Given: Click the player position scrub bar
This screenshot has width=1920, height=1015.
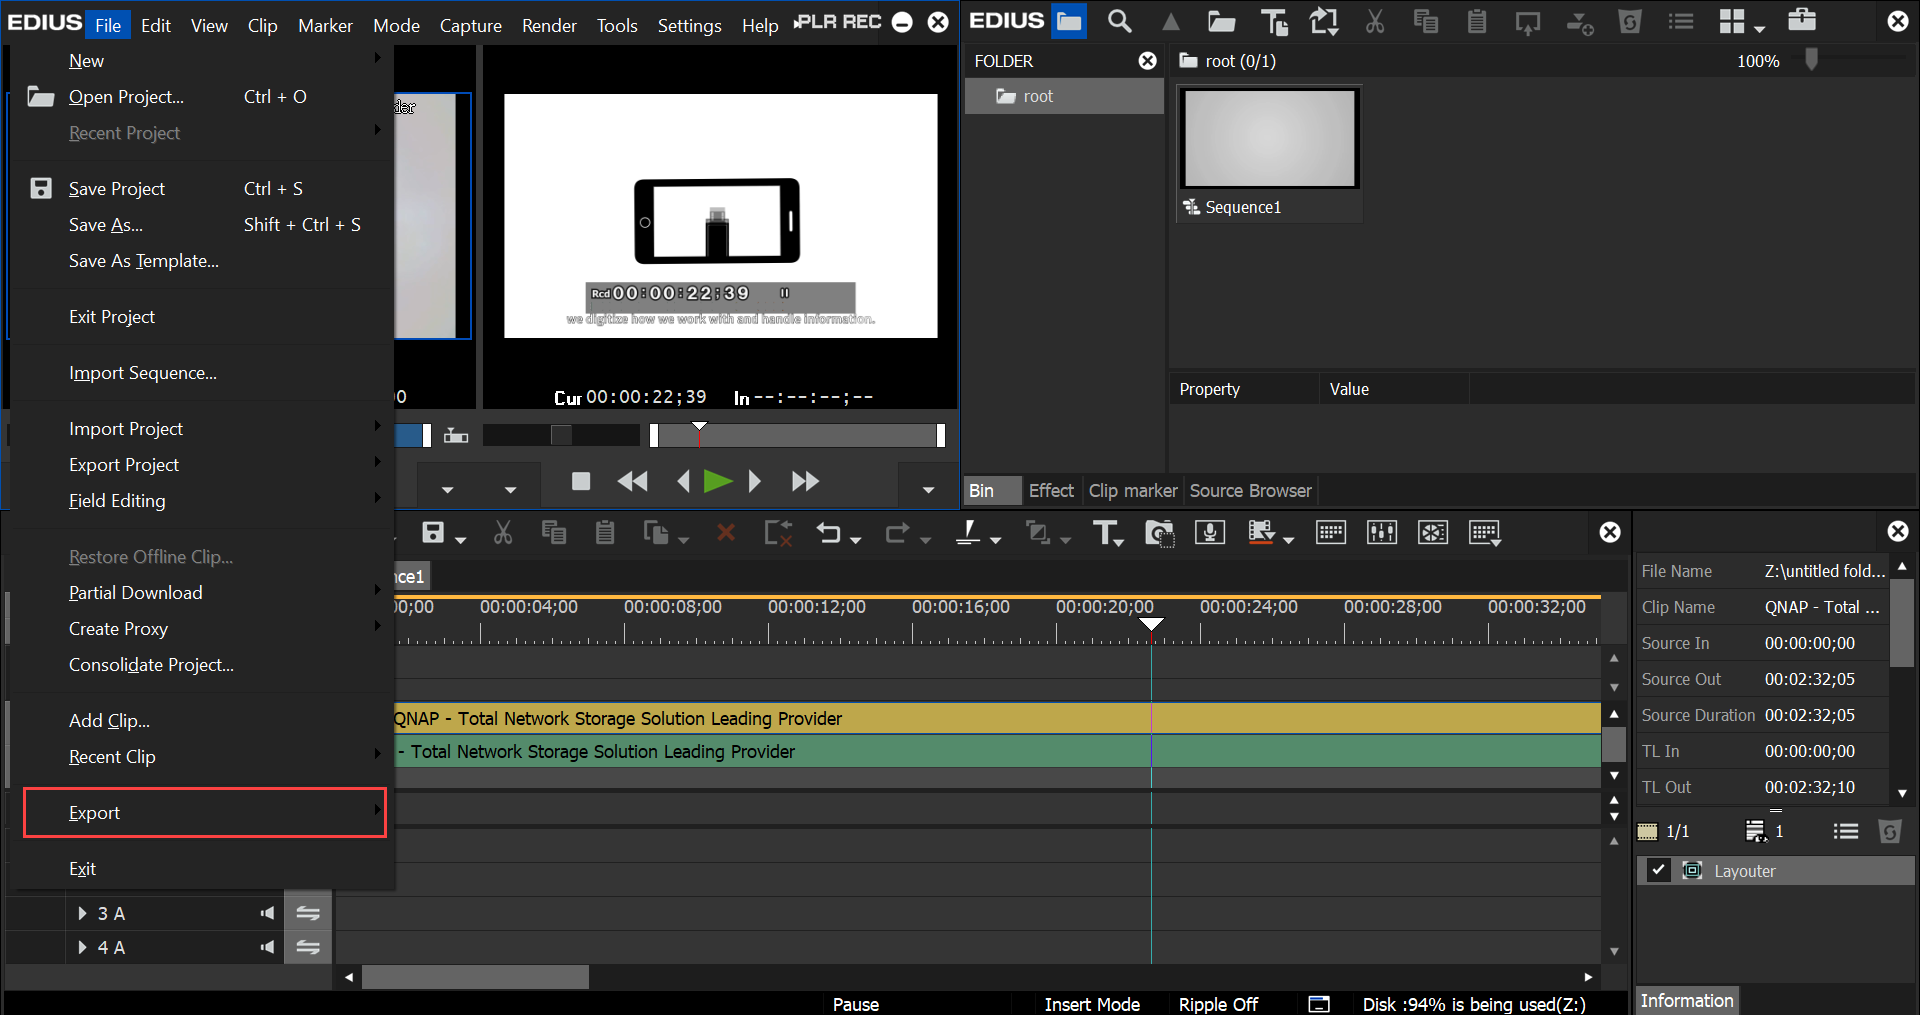Looking at the screenshot, I should (797, 435).
